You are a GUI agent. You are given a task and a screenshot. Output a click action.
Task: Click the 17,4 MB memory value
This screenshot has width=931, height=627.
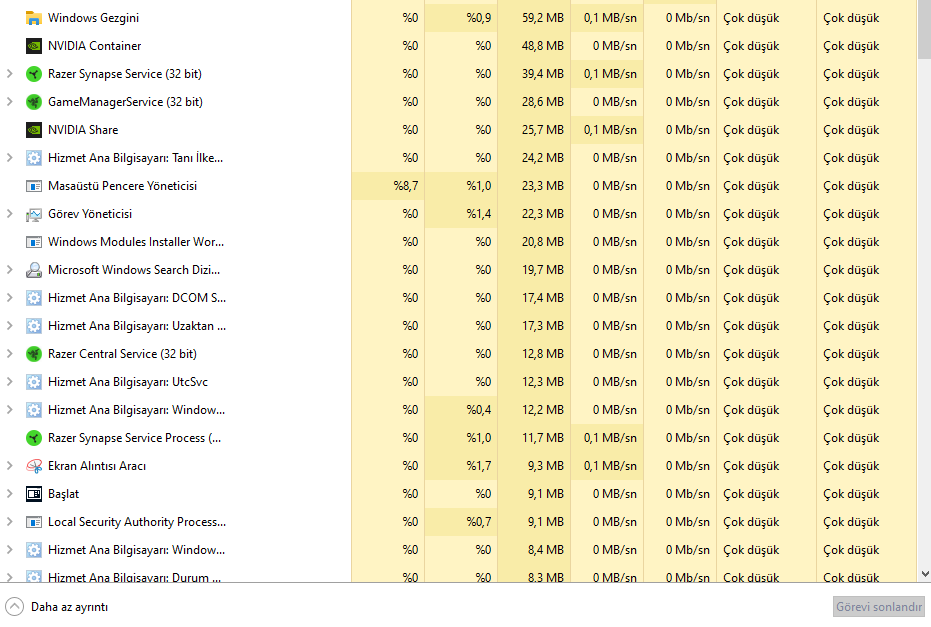[543, 297]
